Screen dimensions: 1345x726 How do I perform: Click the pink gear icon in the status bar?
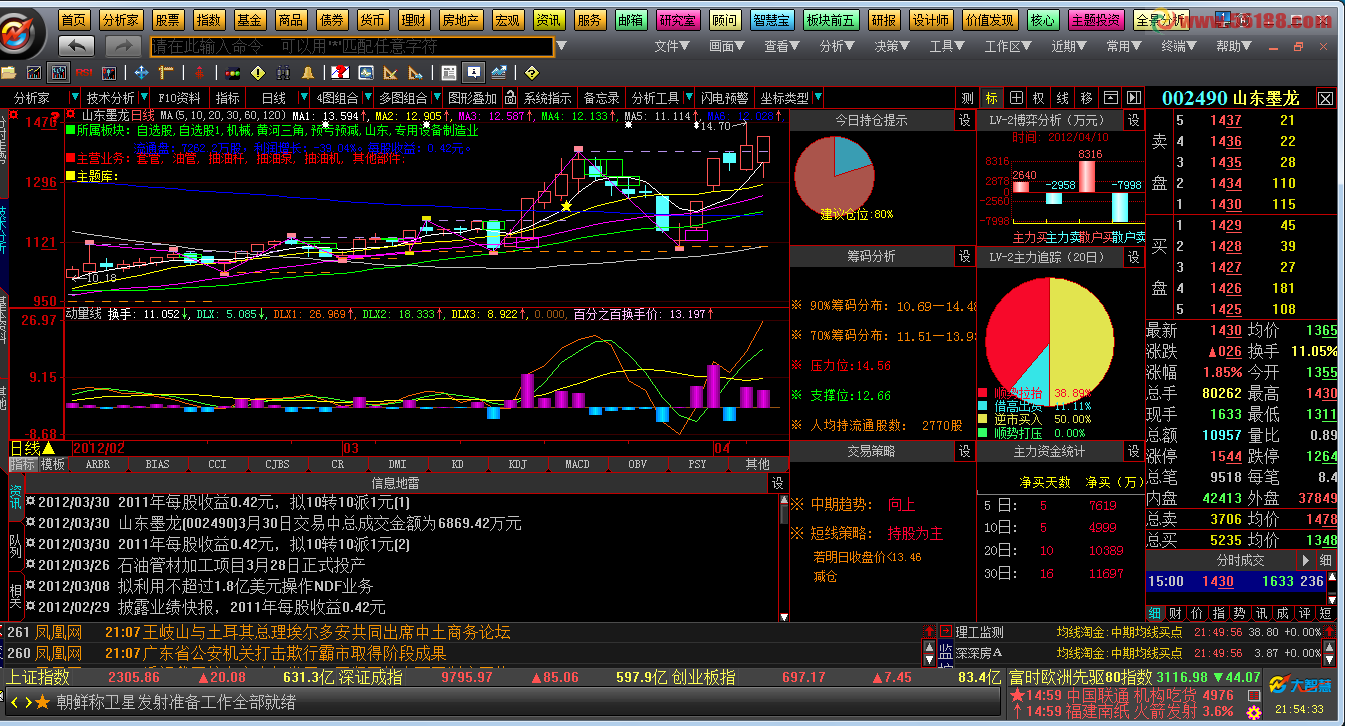coord(1253,711)
